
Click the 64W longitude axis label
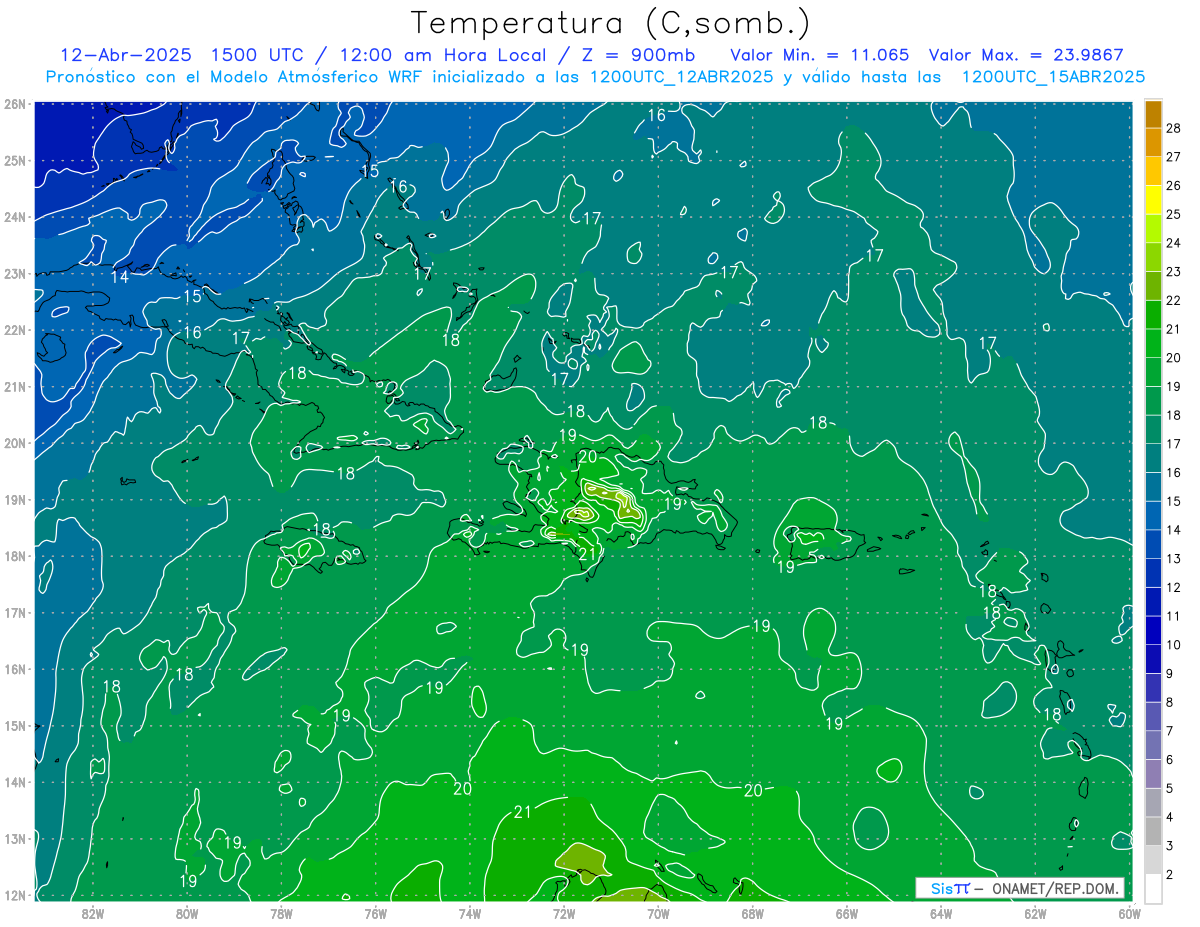pos(941,913)
